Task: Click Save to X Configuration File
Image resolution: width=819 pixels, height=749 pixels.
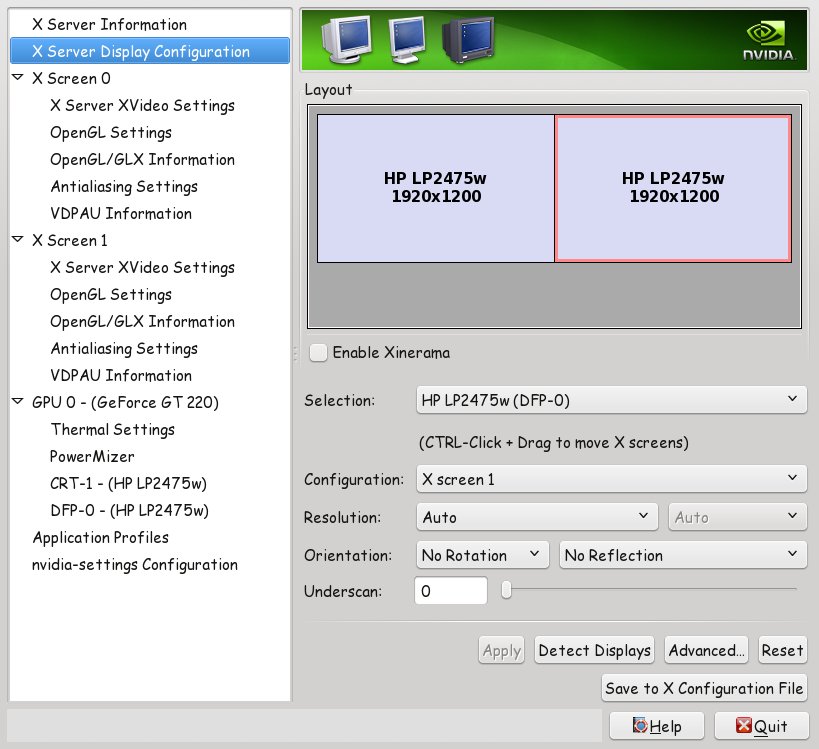Action: 704,688
